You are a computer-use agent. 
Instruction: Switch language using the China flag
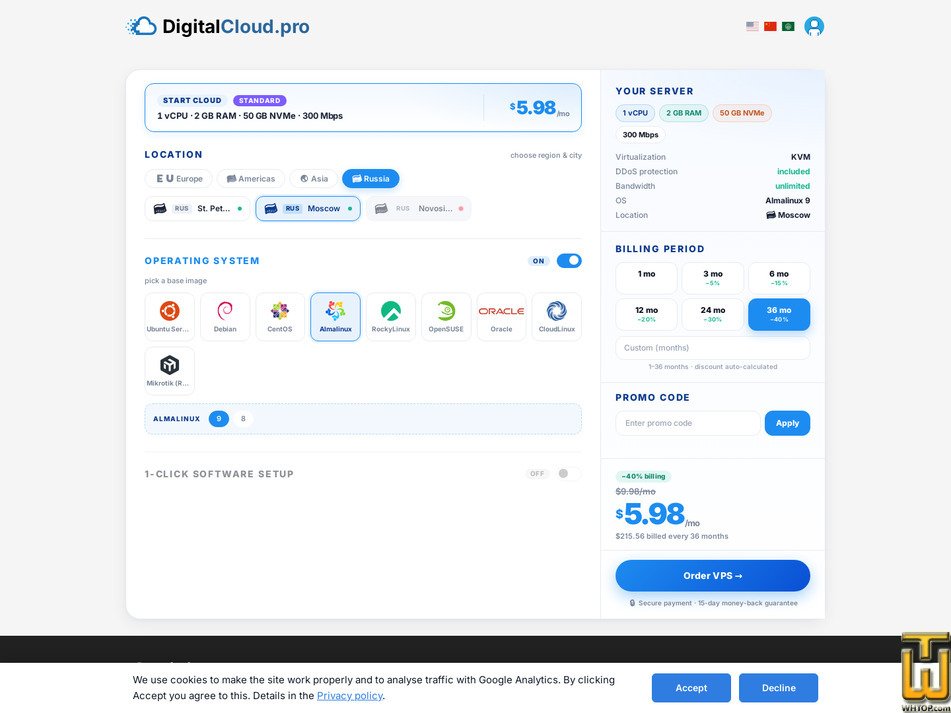(x=770, y=27)
